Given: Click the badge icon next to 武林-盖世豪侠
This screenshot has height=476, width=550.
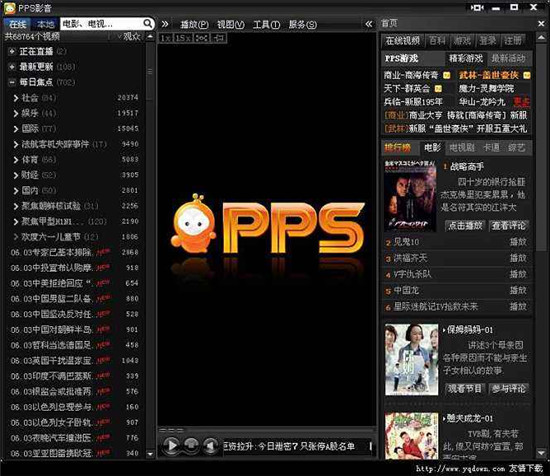Looking at the screenshot, I should (526, 75).
